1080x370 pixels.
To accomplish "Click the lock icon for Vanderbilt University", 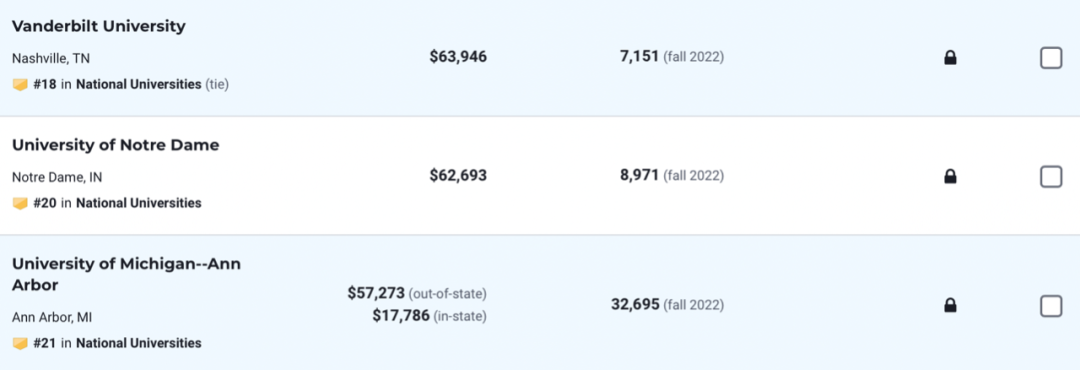I will [x=951, y=59].
